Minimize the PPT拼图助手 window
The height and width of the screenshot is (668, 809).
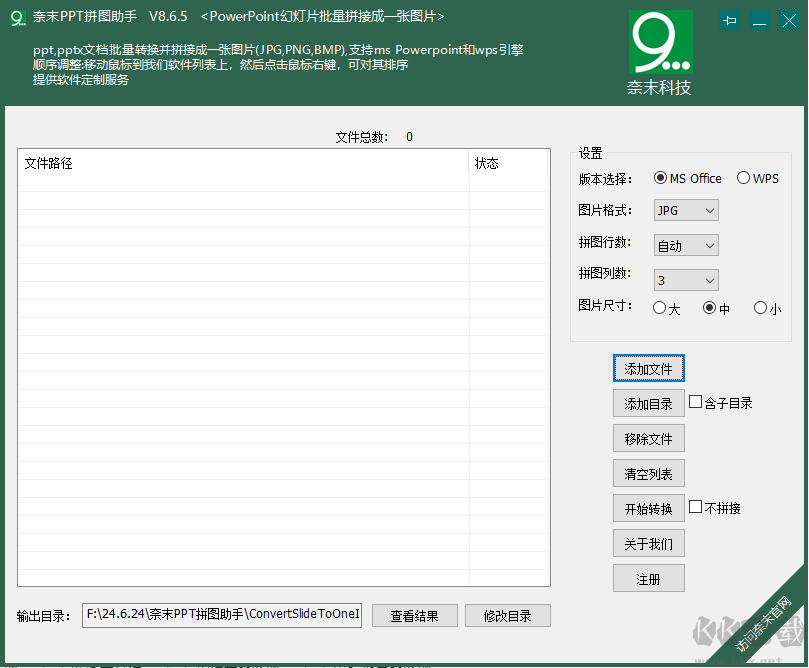759,21
